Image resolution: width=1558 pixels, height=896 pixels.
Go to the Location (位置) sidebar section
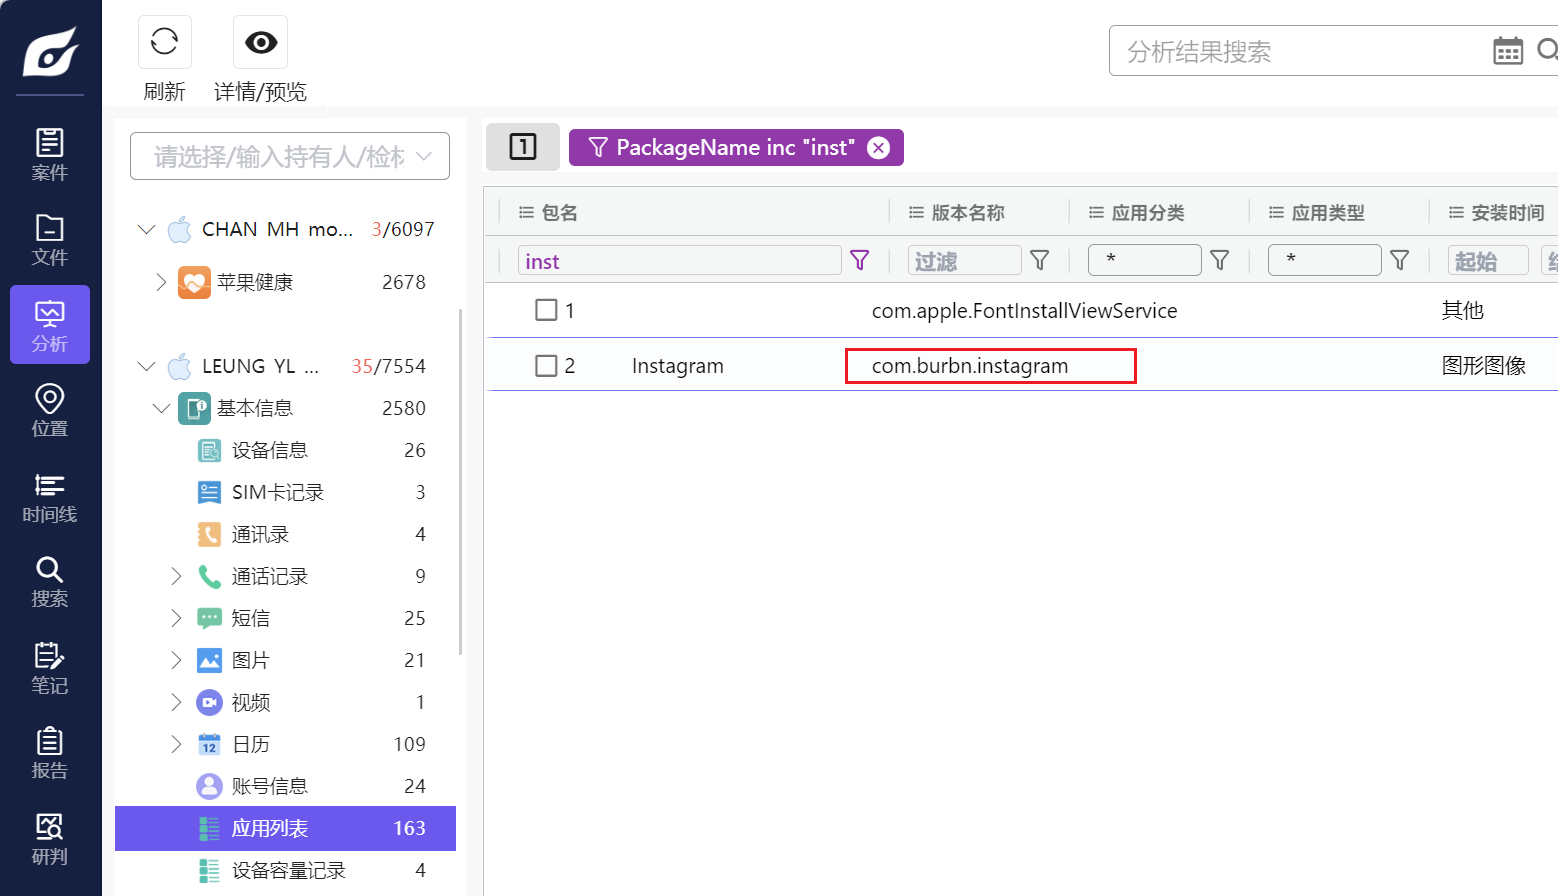[x=49, y=410]
